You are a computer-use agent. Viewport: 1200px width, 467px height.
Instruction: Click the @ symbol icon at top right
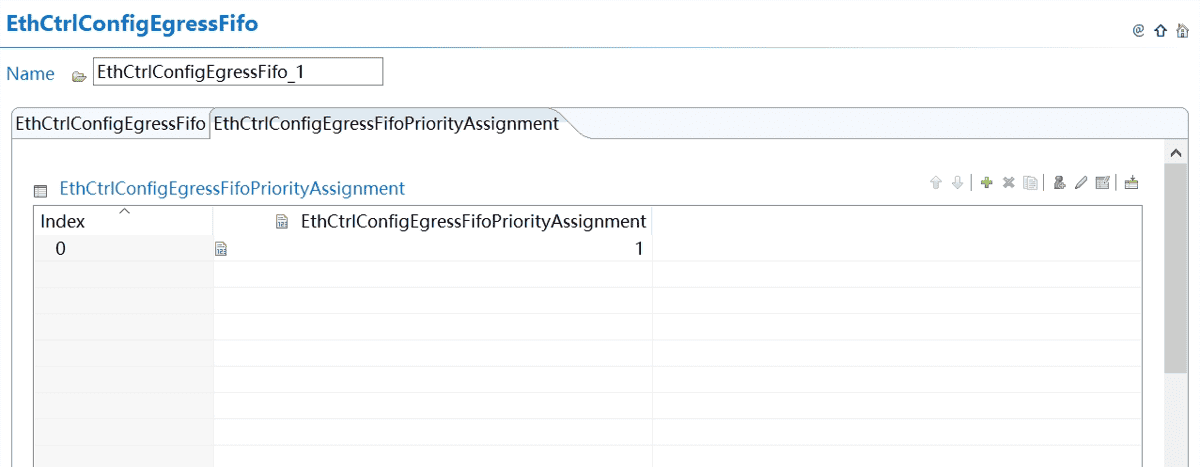(1138, 31)
